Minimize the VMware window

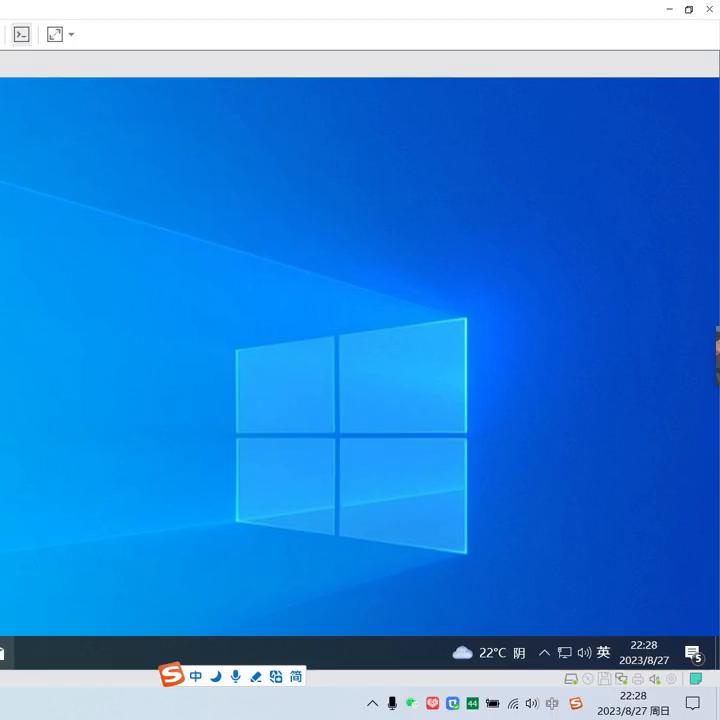(669, 9)
